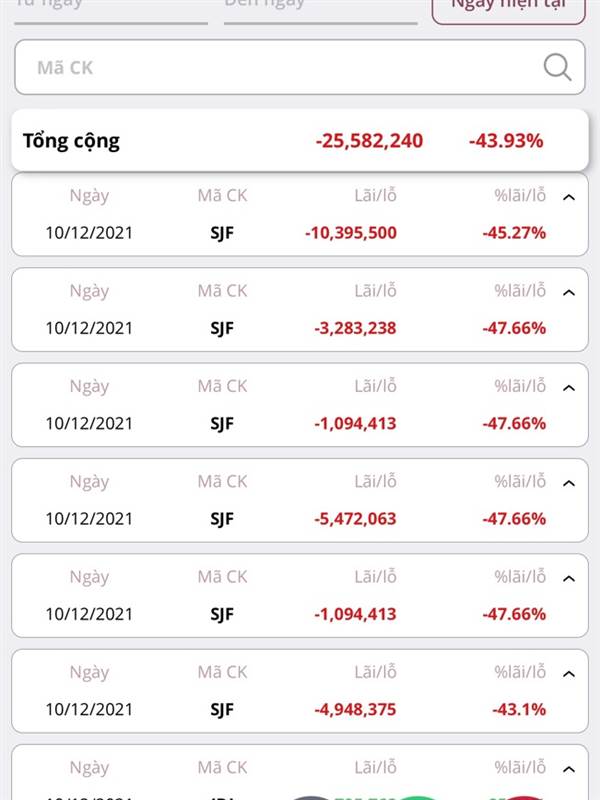Tap the -3,283,238 loss amount

tap(355, 328)
